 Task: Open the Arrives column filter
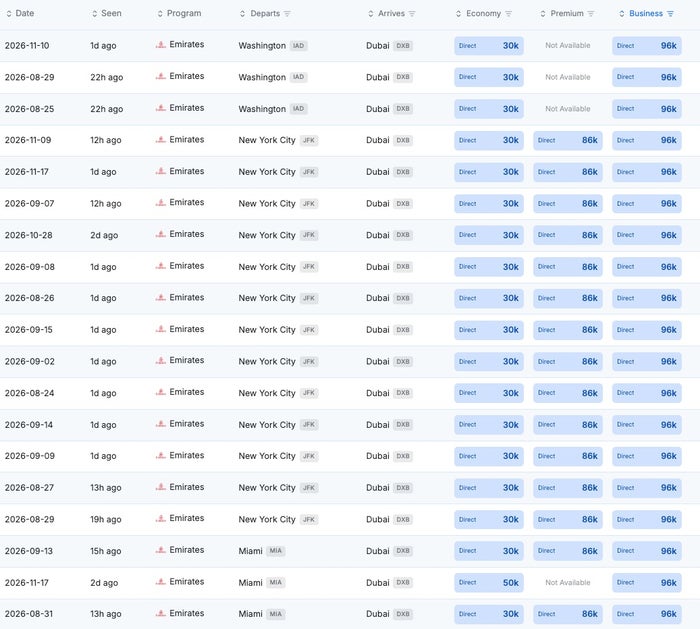click(412, 14)
